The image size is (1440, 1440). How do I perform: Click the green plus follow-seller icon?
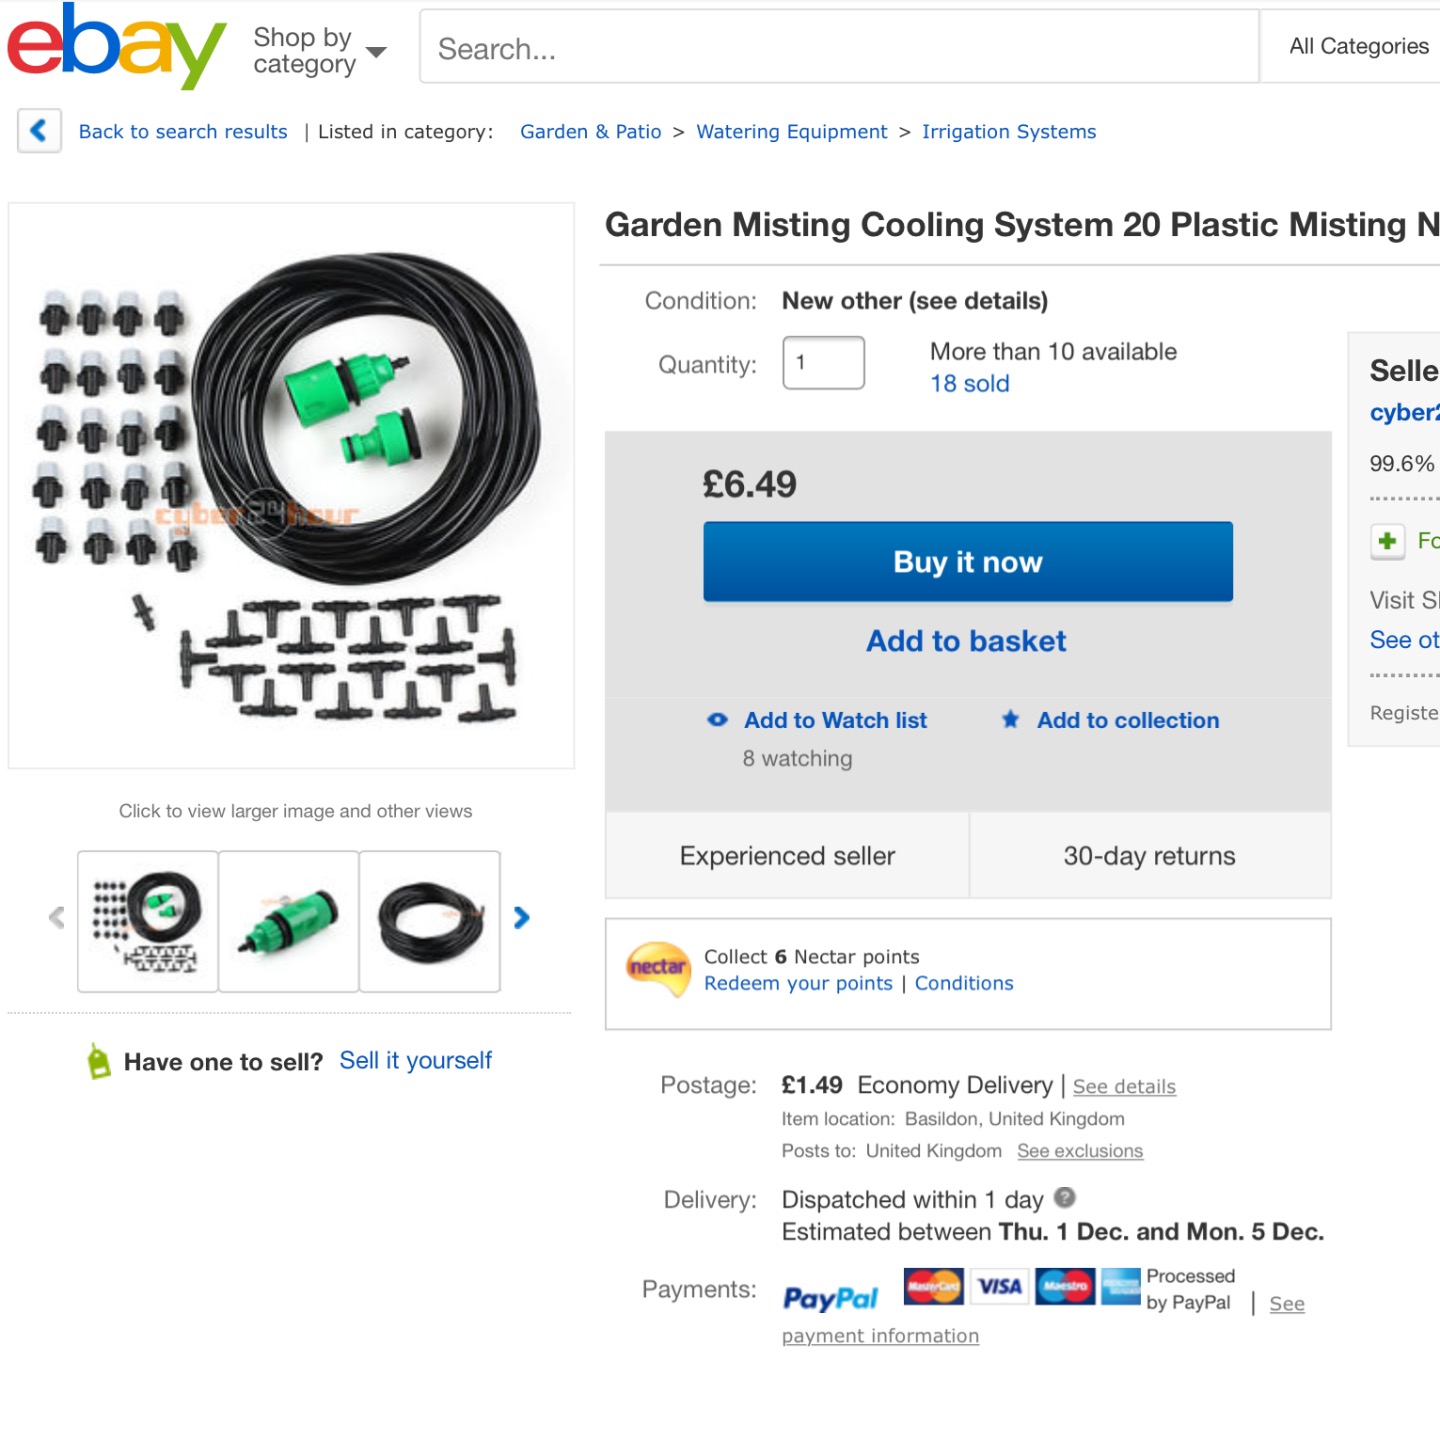coord(1387,541)
